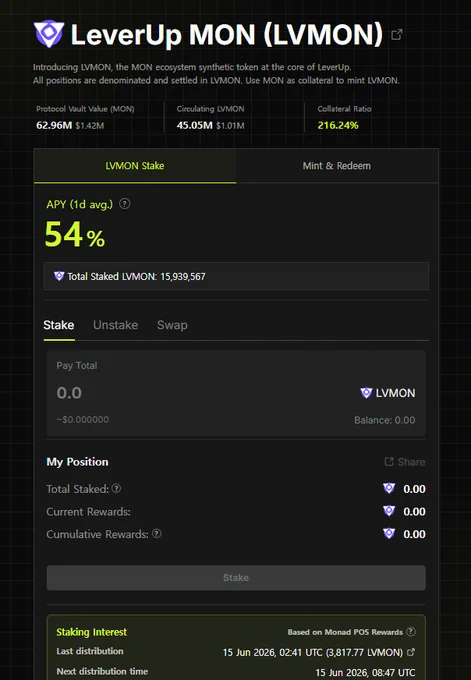The width and height of the screenshot is (471, 680).
Task: Open last distribution transaction external link icon
Action: click(x=411, y=652)
